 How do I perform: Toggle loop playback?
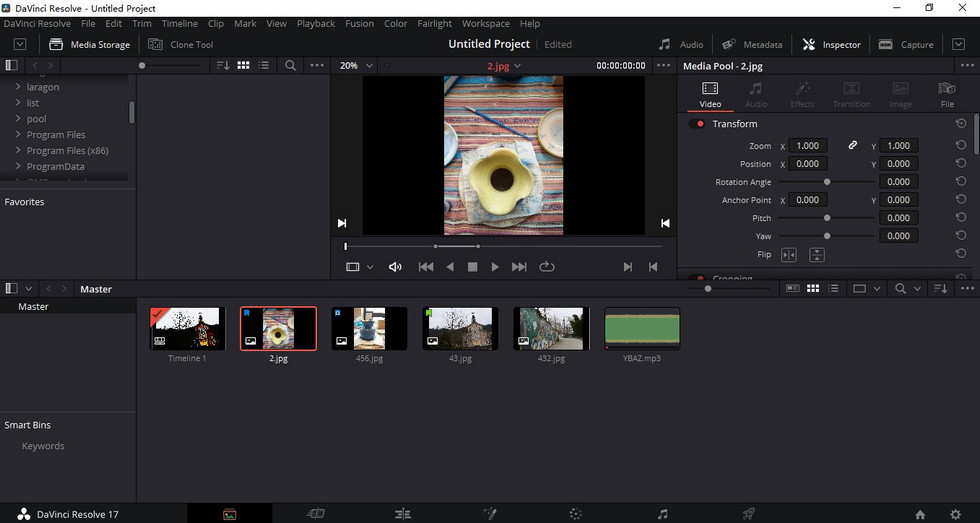pyautogui.click(x=547, y=267)
